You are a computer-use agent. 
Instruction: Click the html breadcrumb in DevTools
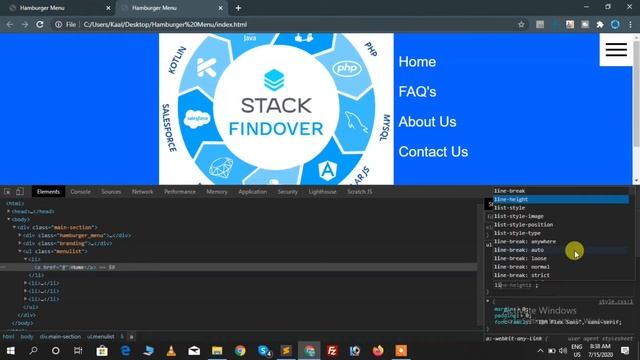click(8, 337)
